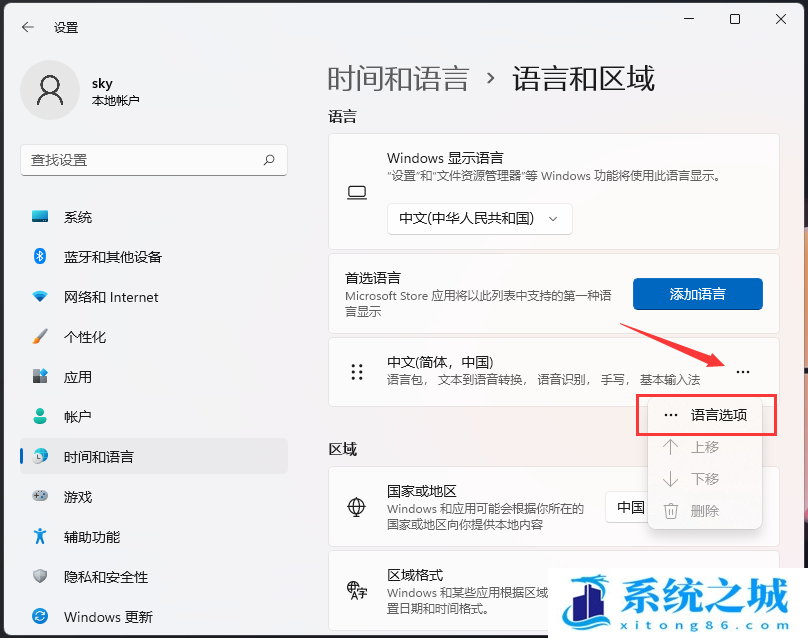
Task: Open 帐户 settings category
Action: click(154, 416)
